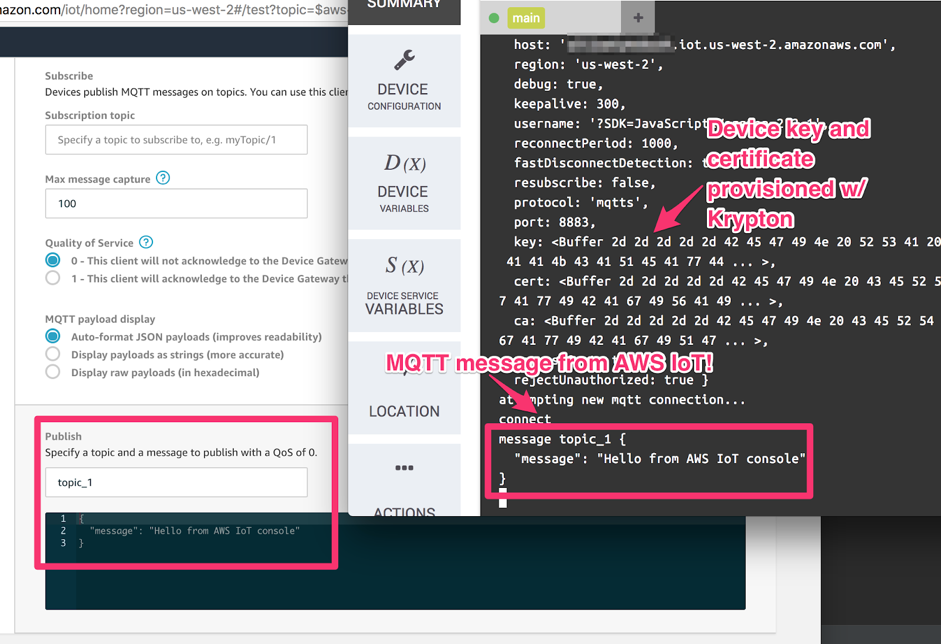Open Device Configuration with the wrench icon
Screen dimensions: 941x644
pyautogui.click(x=404, y=61)
